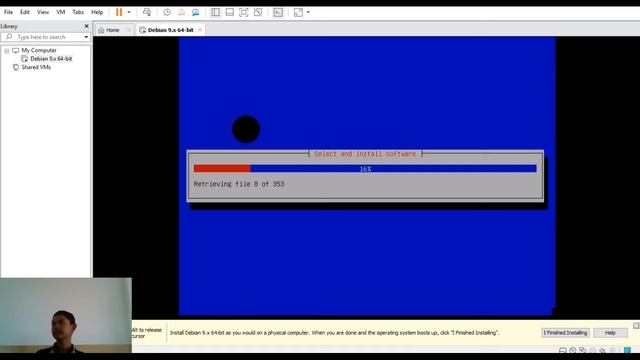Click the Shared VMs icon
The height and width of the screenshot is (360, 640).
tap(16, 67)
